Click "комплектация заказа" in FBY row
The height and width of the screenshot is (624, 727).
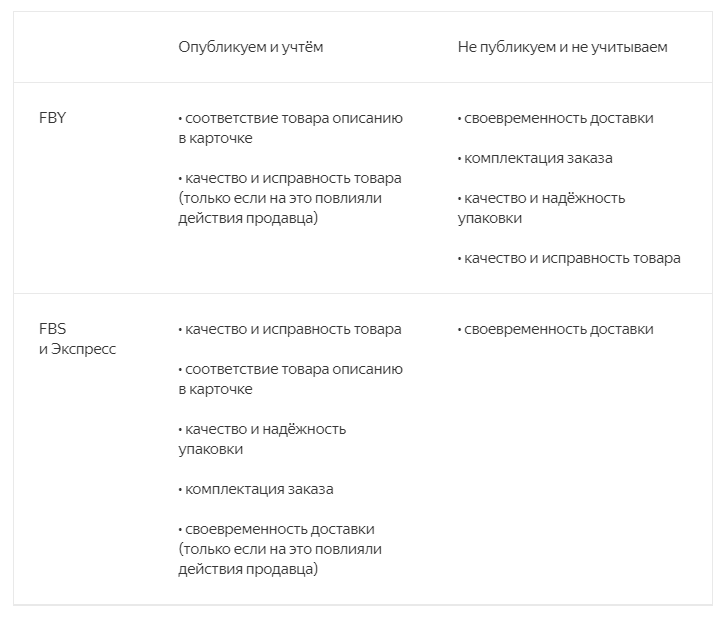[x=535, y=158]
